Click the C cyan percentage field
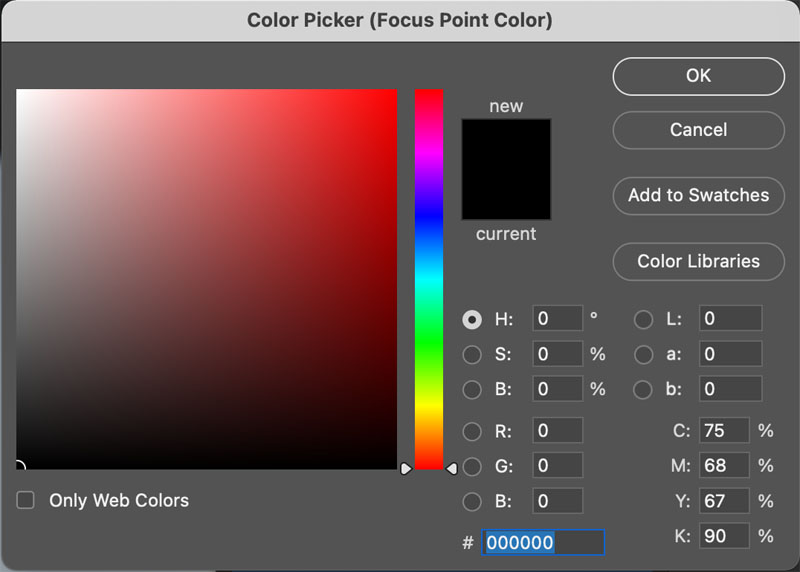 click(x=723, y=431)
